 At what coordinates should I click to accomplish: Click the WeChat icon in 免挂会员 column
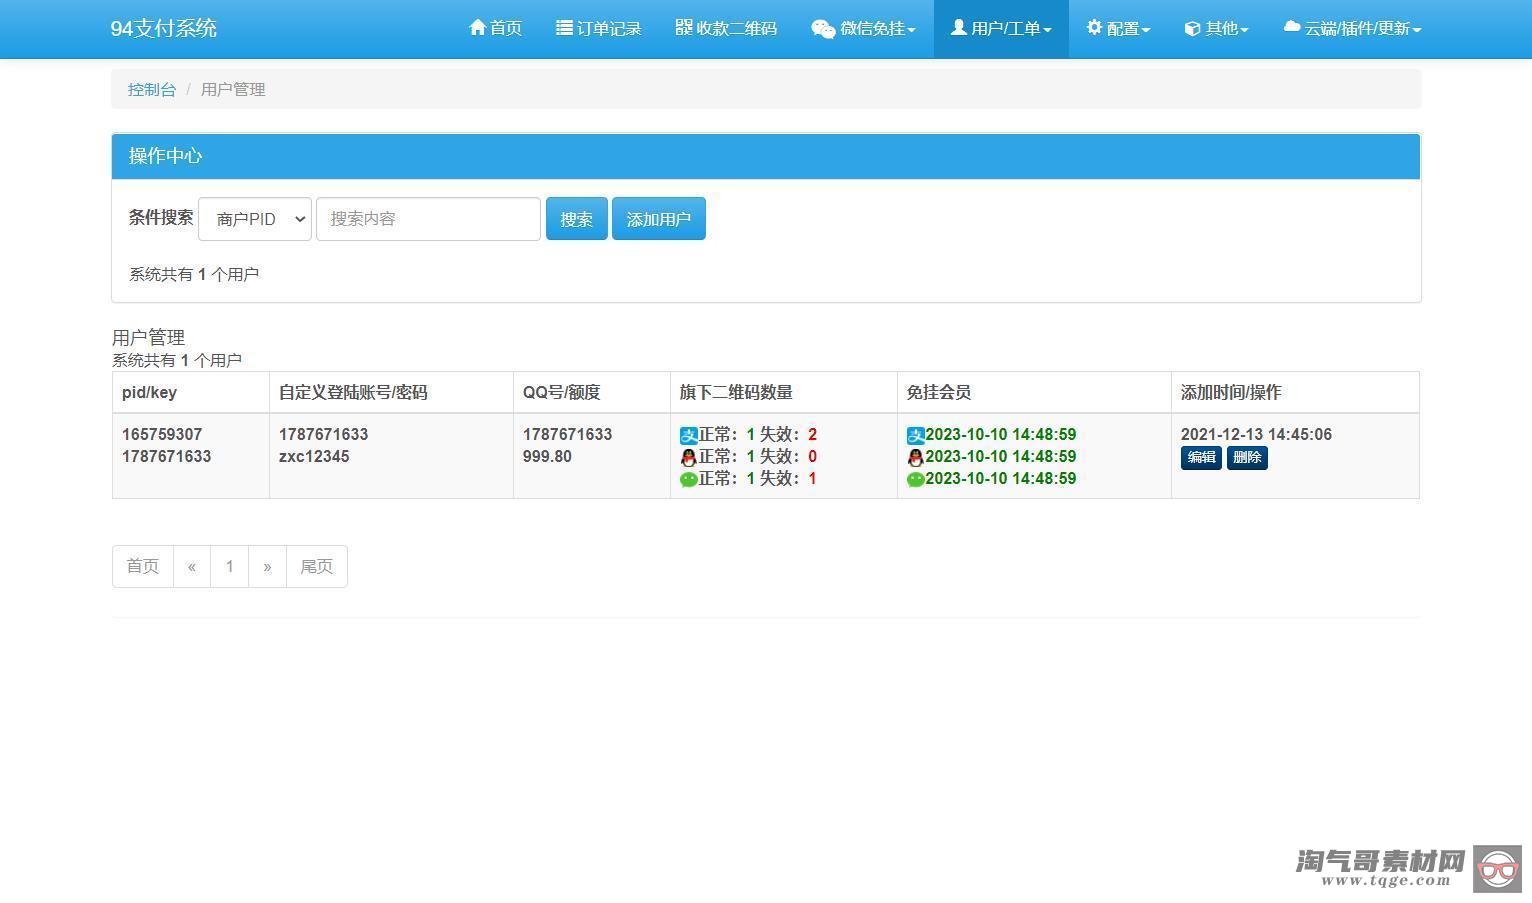(916, 480)
